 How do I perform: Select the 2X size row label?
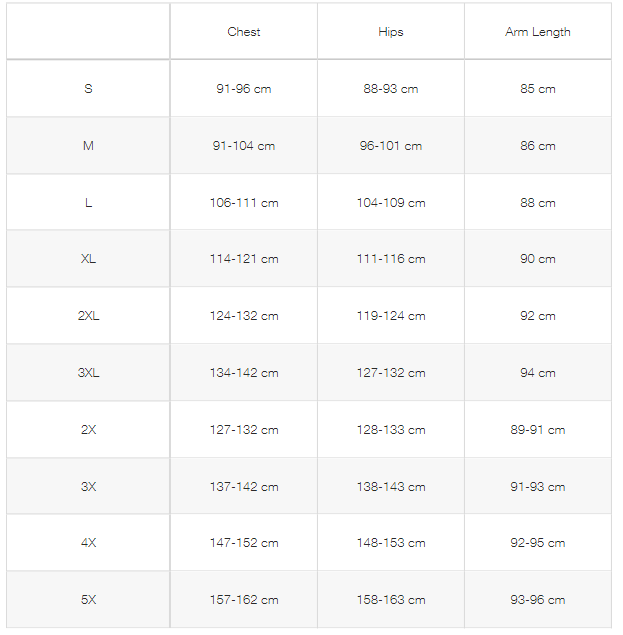click(x=88, y=430)
